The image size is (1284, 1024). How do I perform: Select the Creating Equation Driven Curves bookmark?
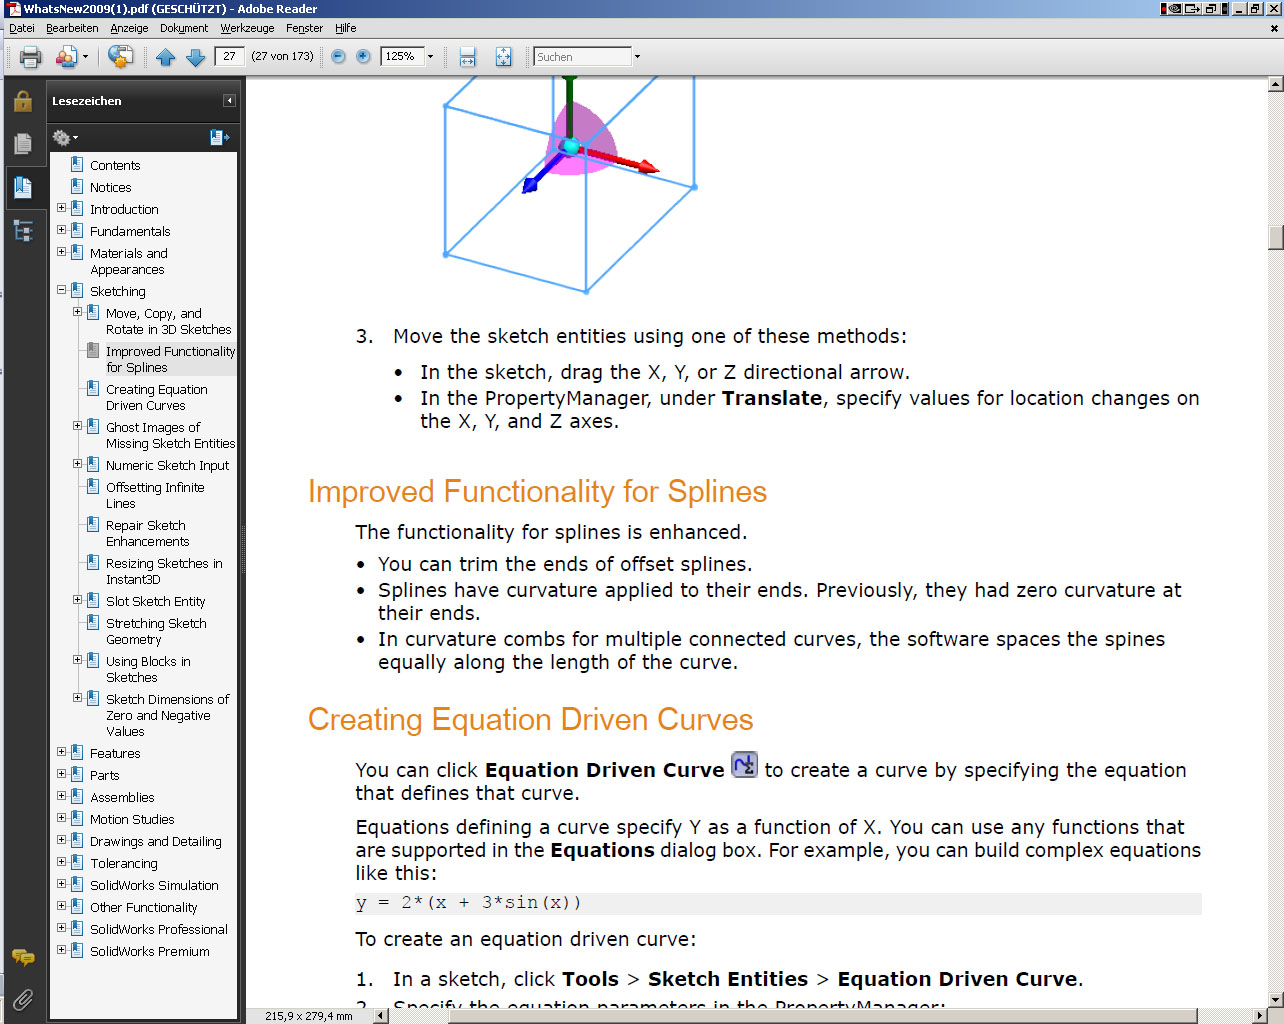[157, 397]
